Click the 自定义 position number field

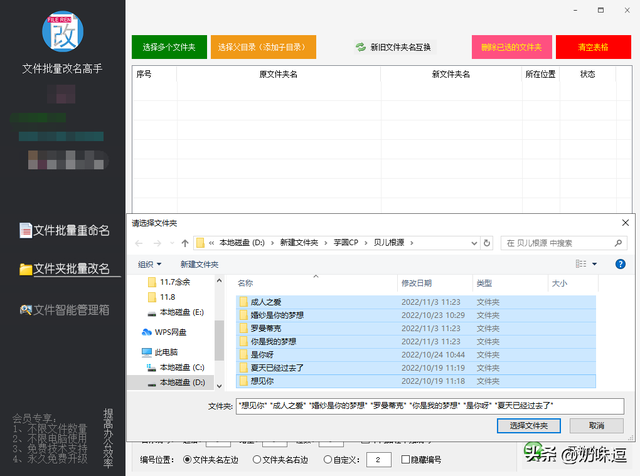coord(379,460)
